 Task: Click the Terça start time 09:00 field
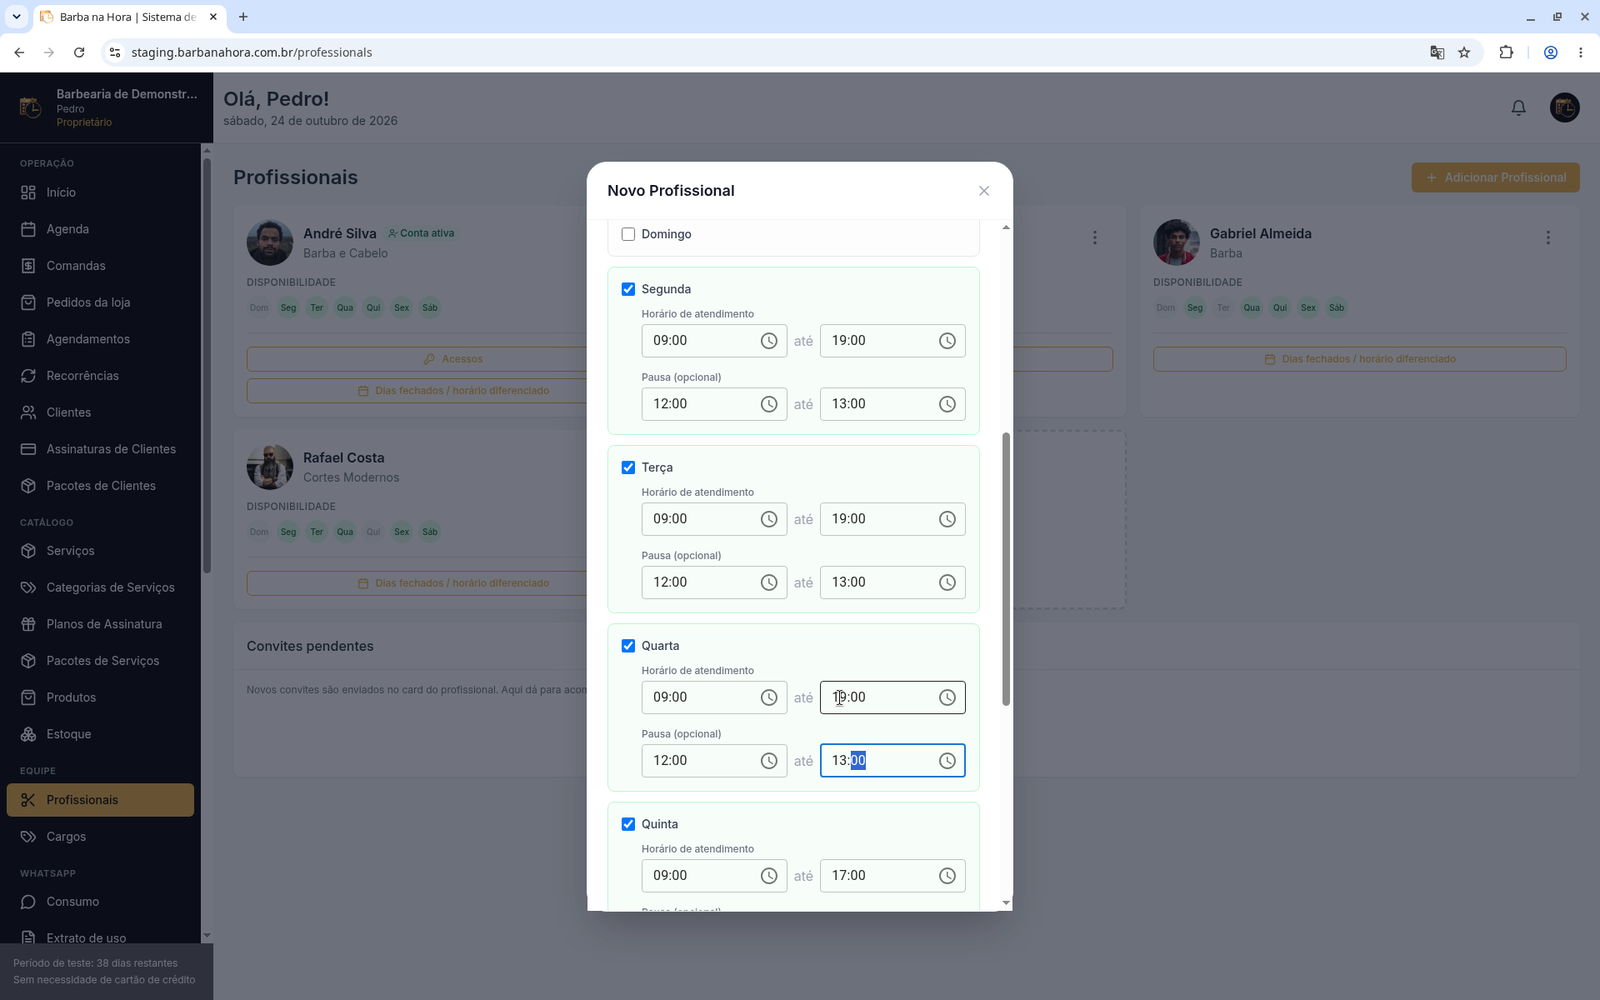(x=714, y=519)
